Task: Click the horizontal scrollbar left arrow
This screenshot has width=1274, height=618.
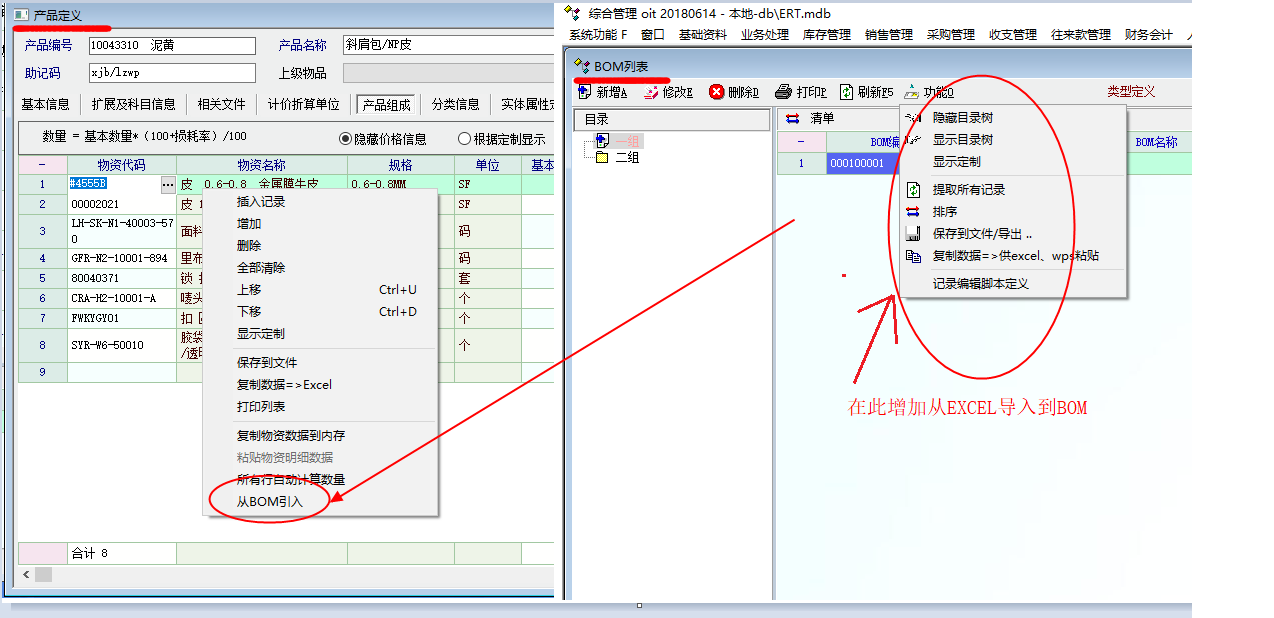Action: 26,575
